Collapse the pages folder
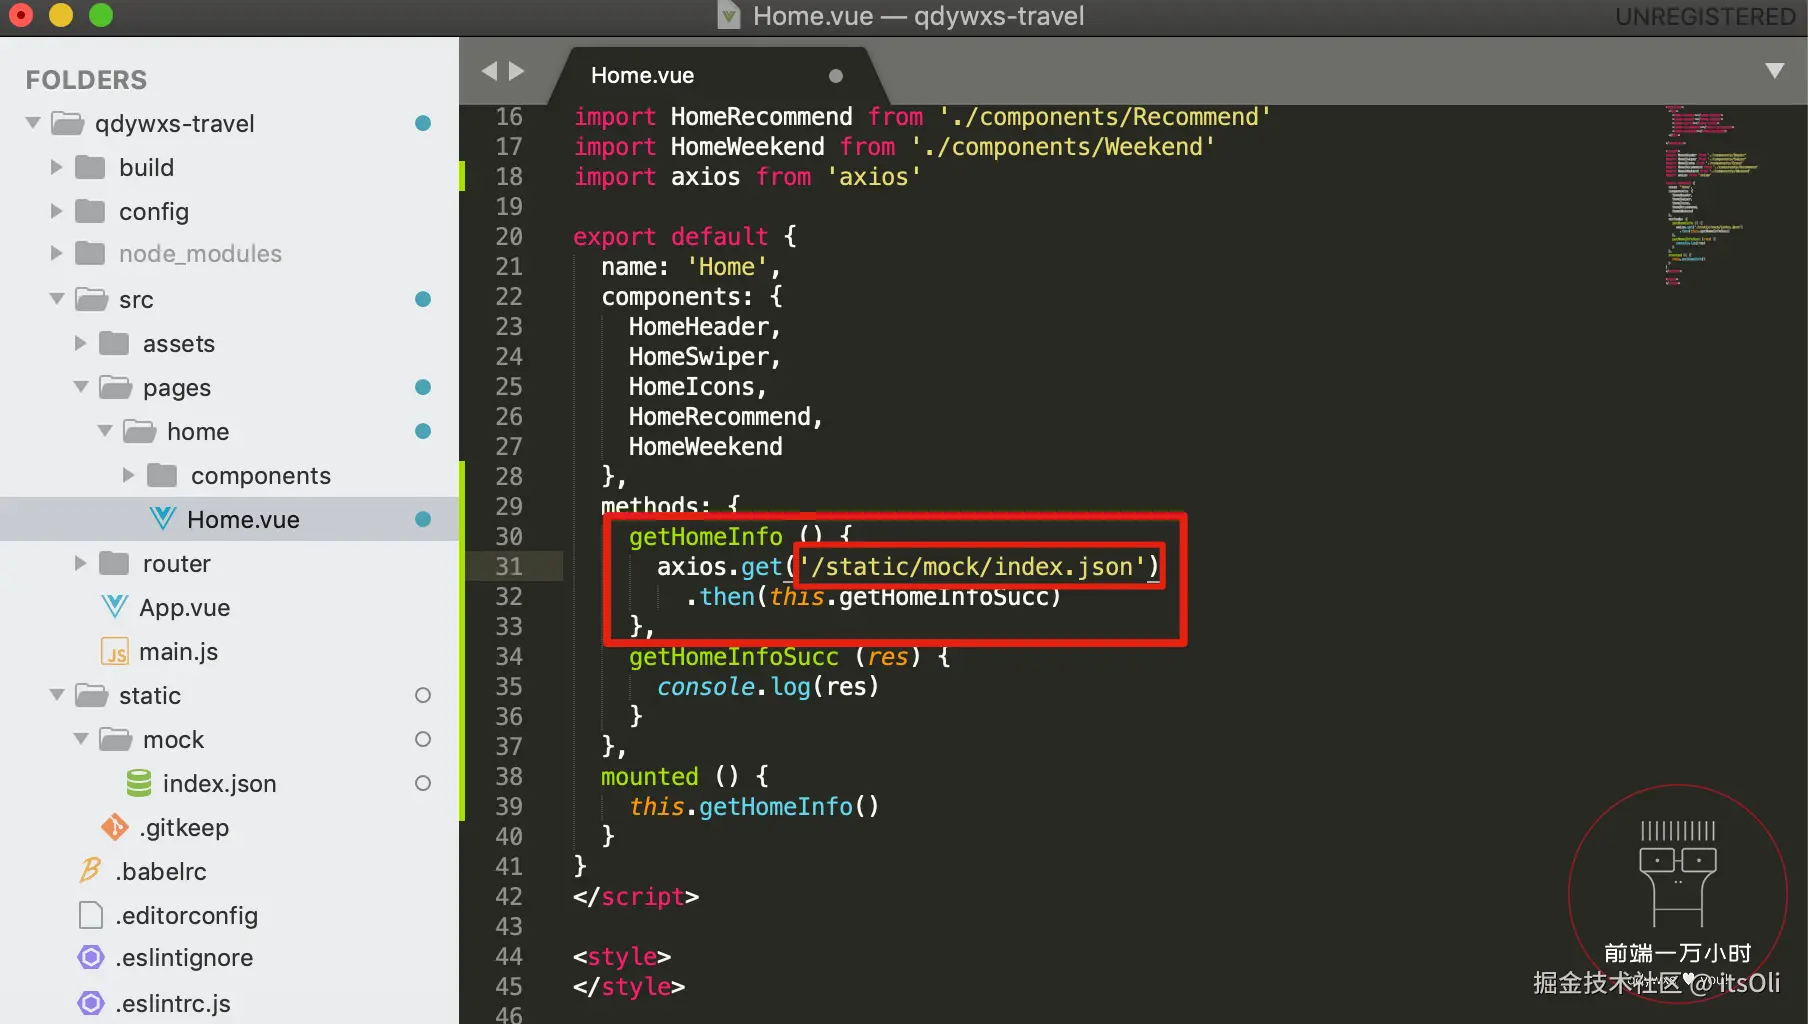Image resolution: width=1808 pixels, height=1024 pixels. tap(81, 387)
